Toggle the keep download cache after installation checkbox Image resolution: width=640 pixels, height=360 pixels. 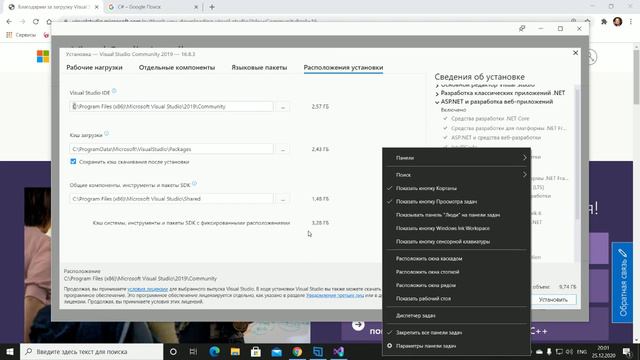tap(73, 162)
